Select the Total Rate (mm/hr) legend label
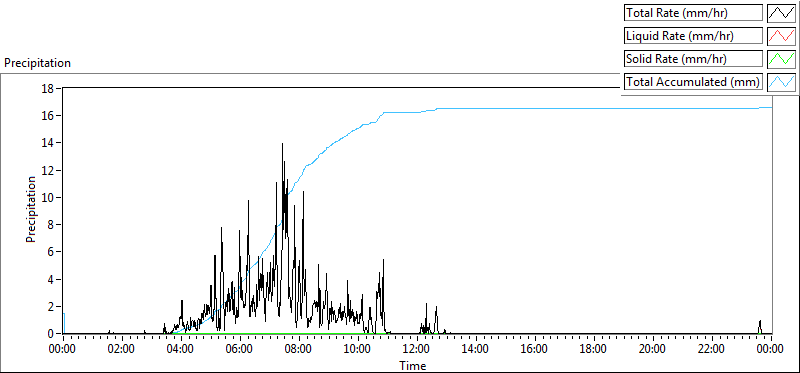 coord(693,13)
